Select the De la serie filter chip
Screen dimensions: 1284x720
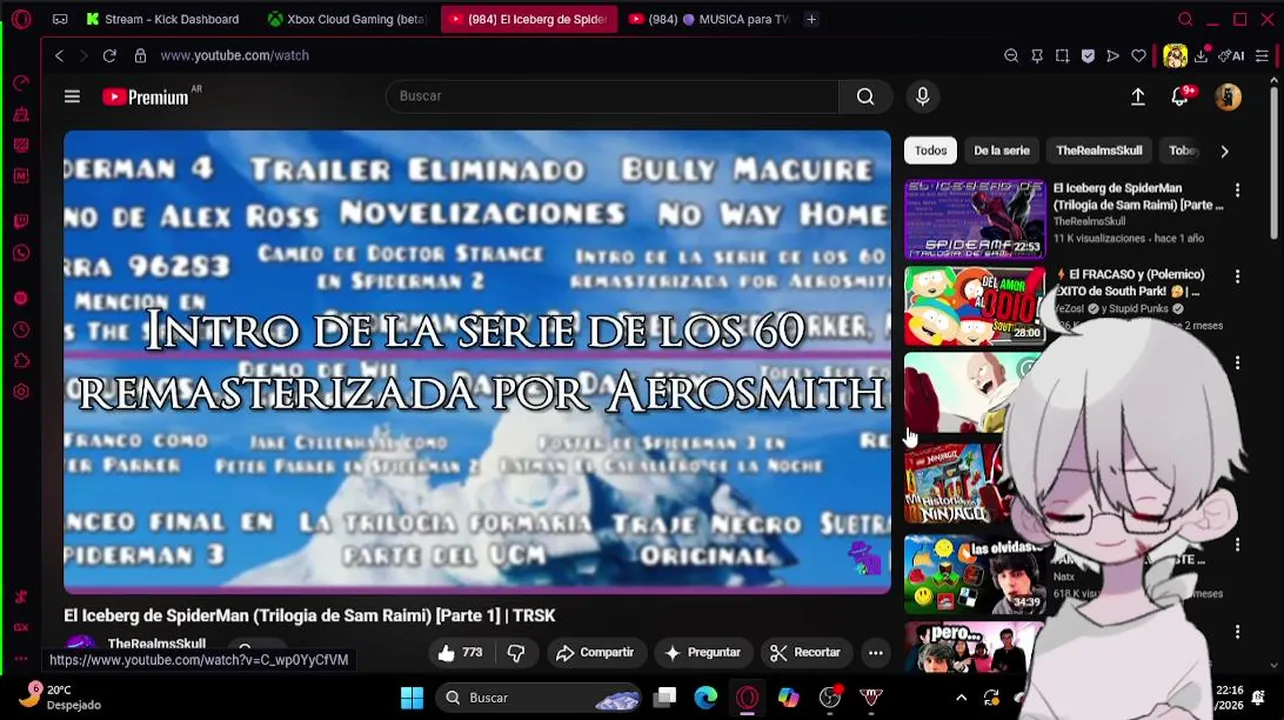tap(1001, 150)
